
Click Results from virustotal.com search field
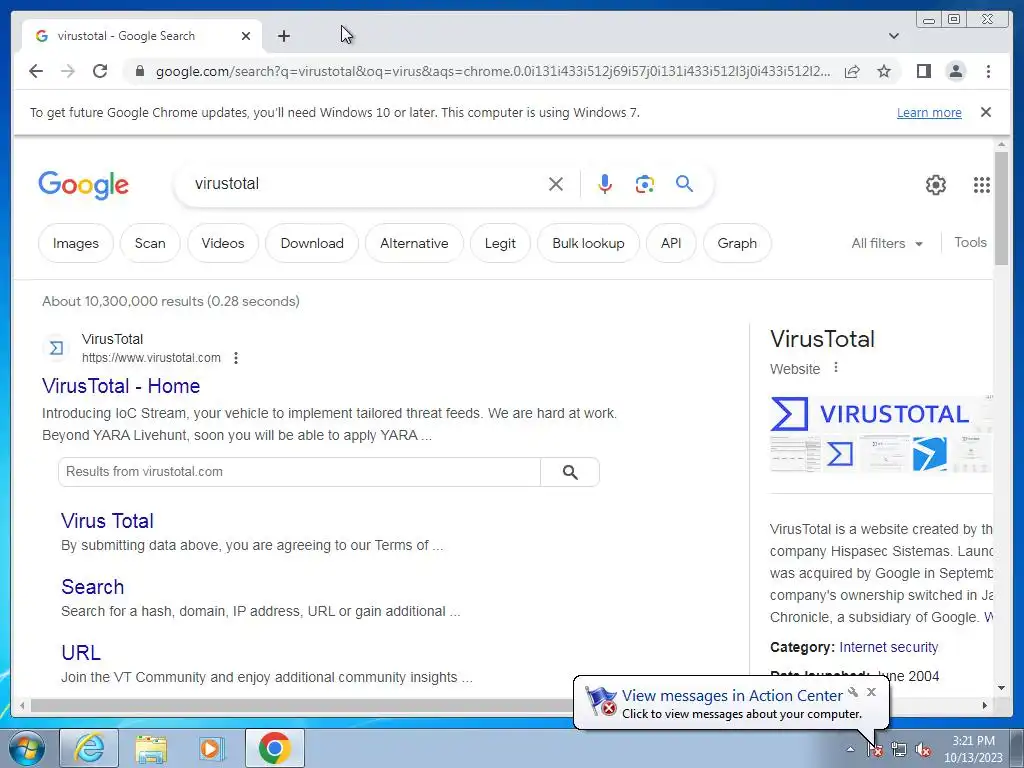click(x=299, y=472)
